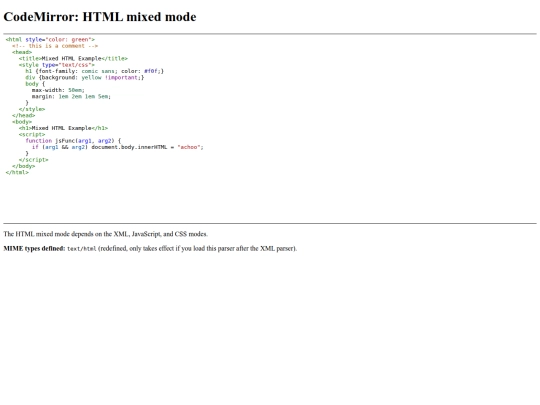Click the h1 font-family comic sans rule
The image size is (540, 405).
click(x=94, y=71)
